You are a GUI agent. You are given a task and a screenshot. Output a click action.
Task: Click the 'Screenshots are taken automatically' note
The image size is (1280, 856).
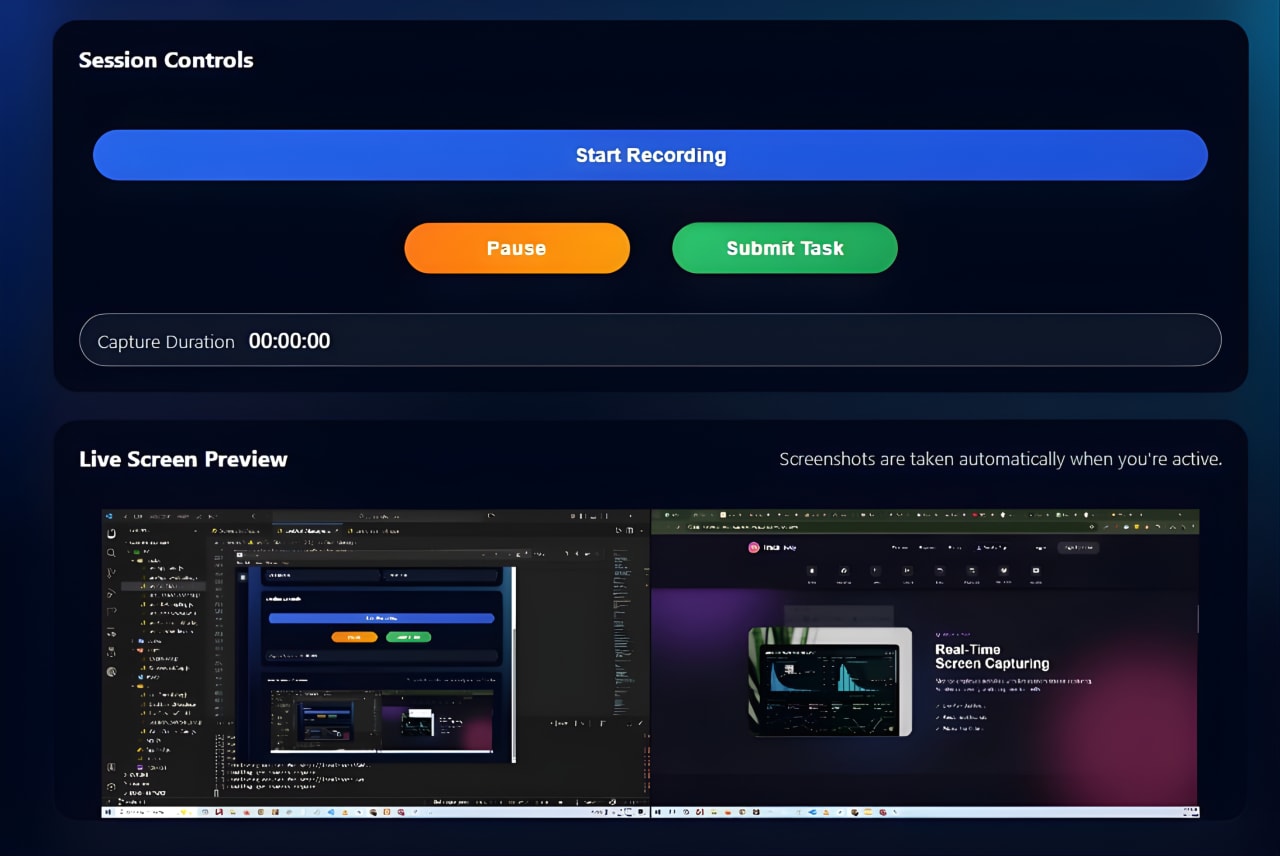[x=1000, y=459]
